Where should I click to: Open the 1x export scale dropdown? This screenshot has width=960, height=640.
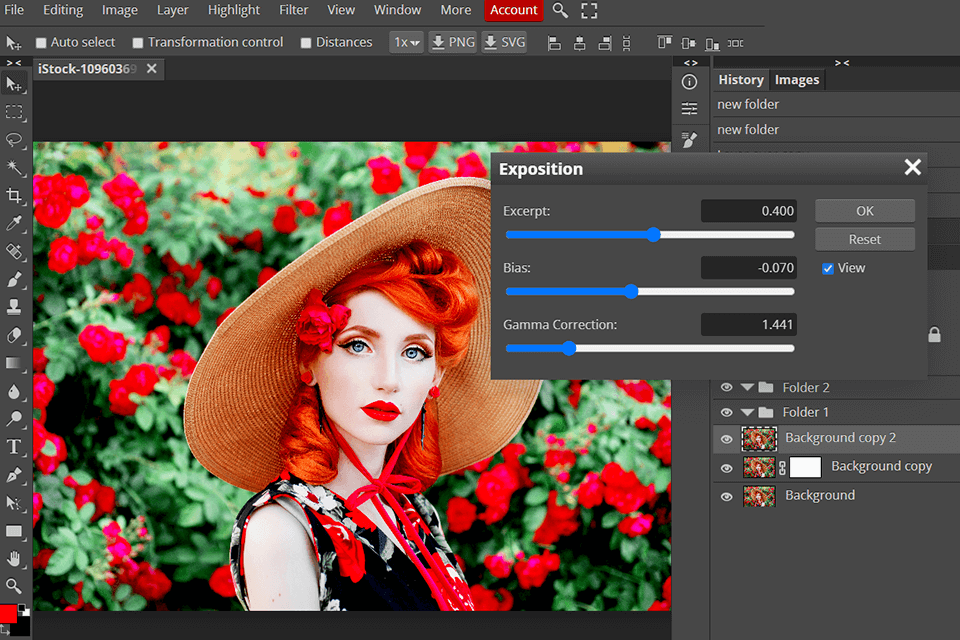point(406,43)
